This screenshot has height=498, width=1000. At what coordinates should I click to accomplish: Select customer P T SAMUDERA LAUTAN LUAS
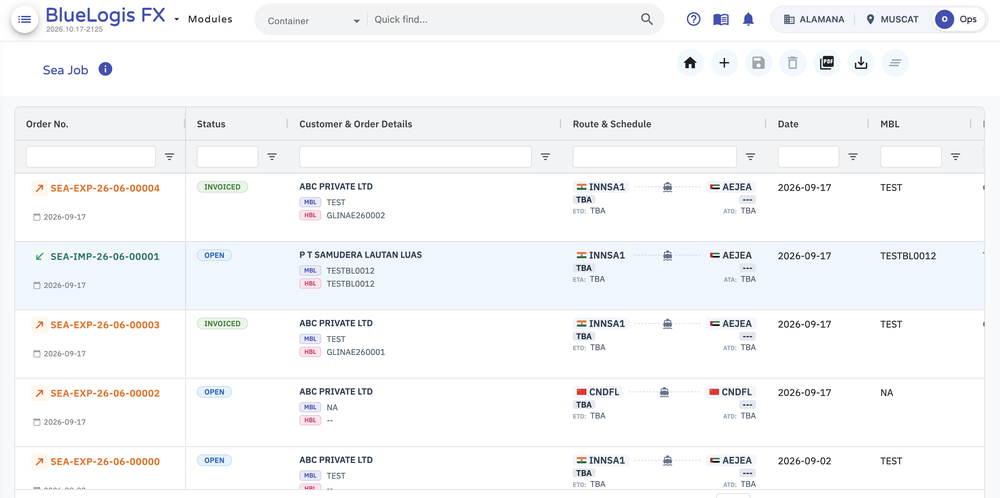[360, 255]
